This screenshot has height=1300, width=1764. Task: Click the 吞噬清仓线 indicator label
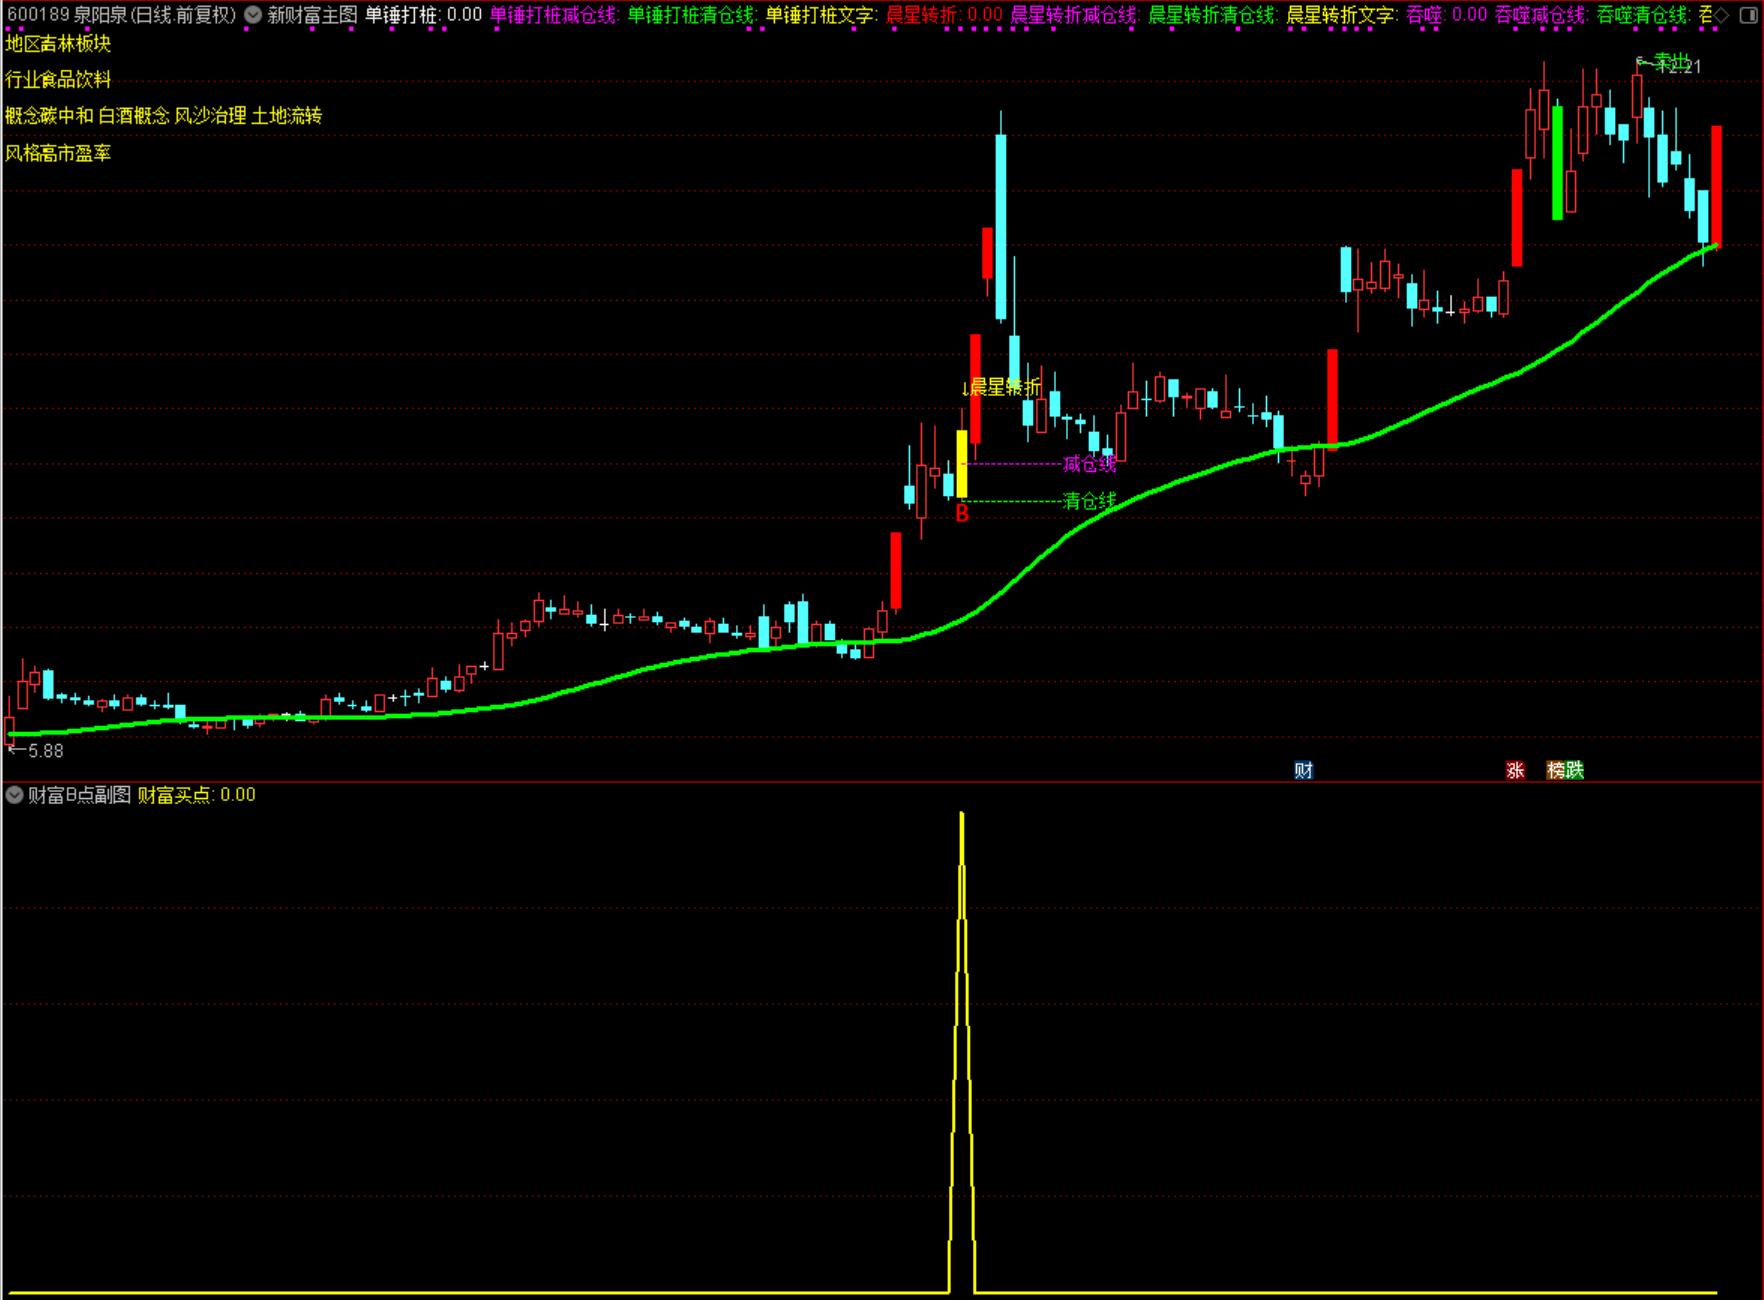pyautogui.click(x=1643, y=15)
